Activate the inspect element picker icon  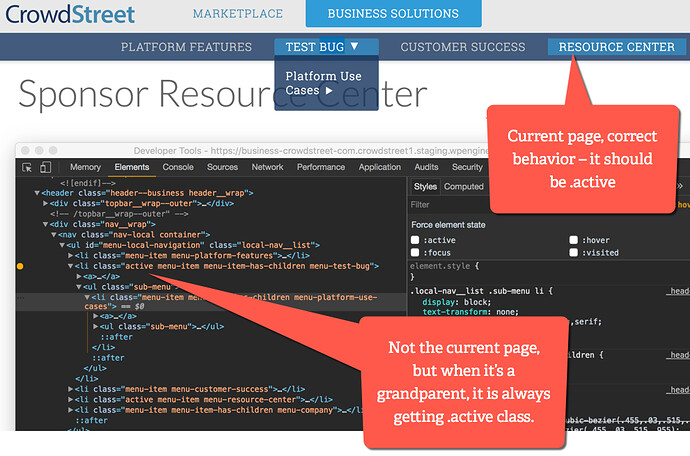click(x=27, y=167)
